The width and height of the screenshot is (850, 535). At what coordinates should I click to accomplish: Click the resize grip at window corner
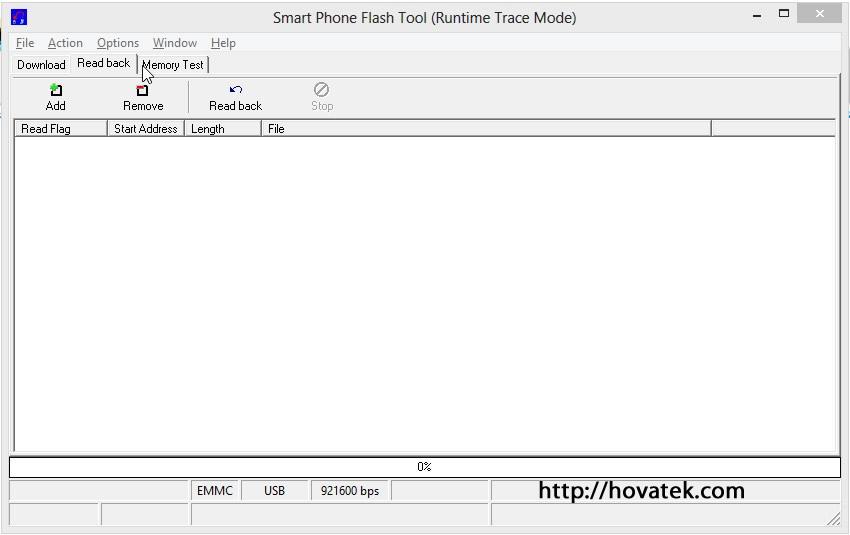click(x=834, y=519)
